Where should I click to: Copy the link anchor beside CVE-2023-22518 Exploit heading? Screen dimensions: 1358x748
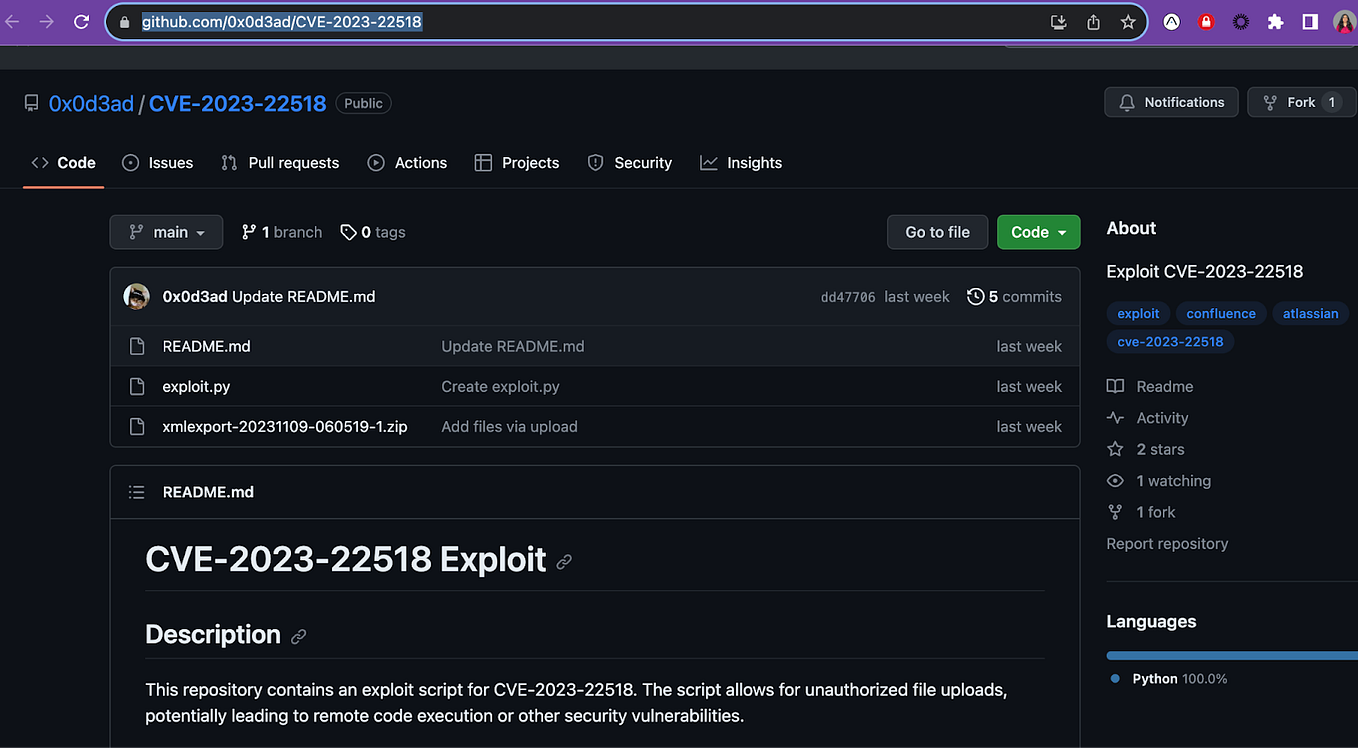(564, 562)
